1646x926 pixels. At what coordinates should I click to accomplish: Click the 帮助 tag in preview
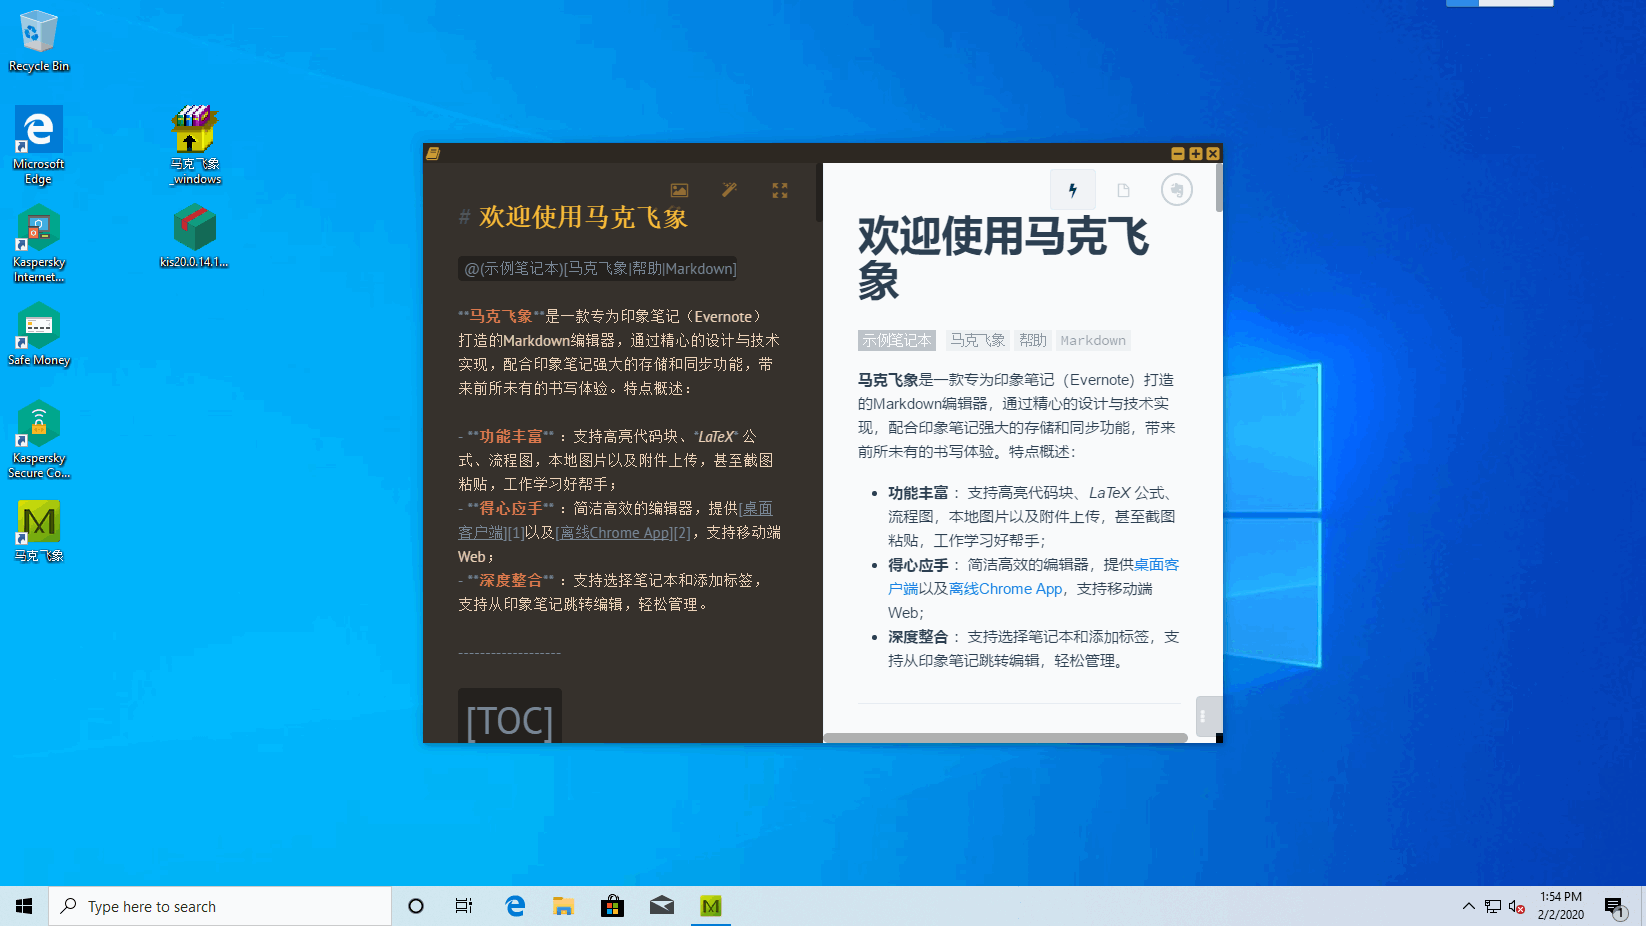tap(1033, 341)
